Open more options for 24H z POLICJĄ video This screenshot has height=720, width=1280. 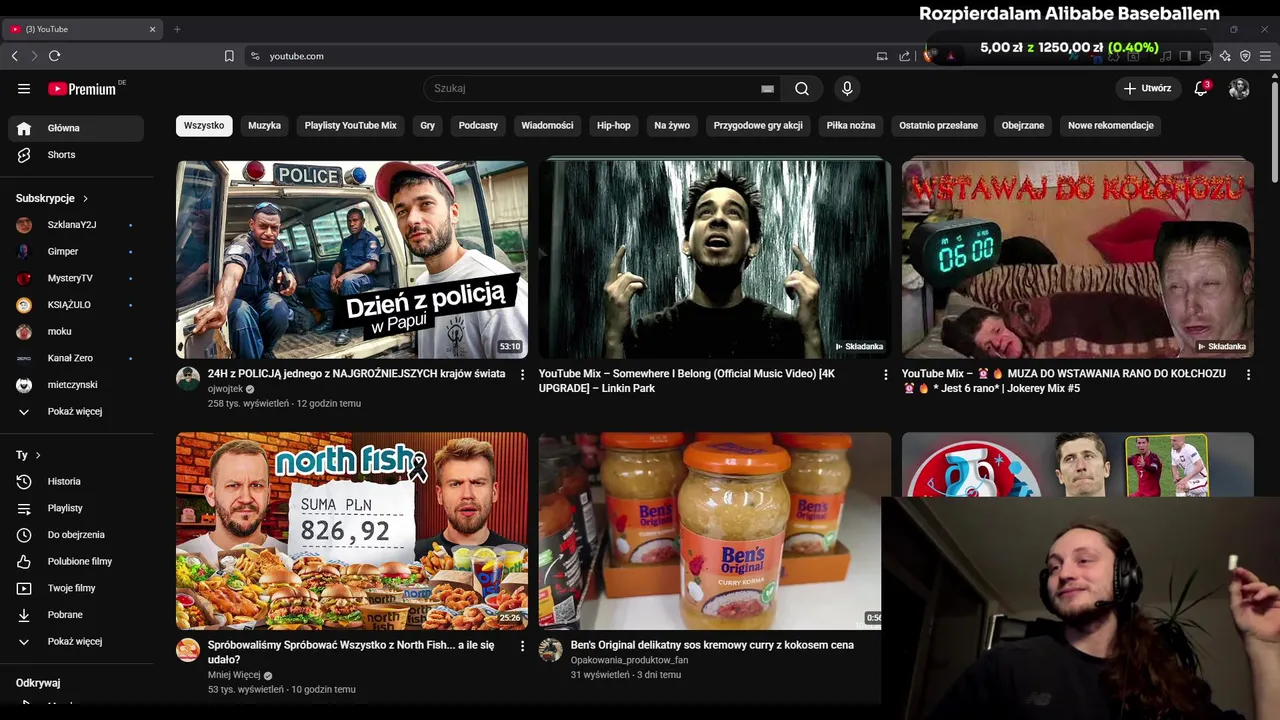pos(522,375)
